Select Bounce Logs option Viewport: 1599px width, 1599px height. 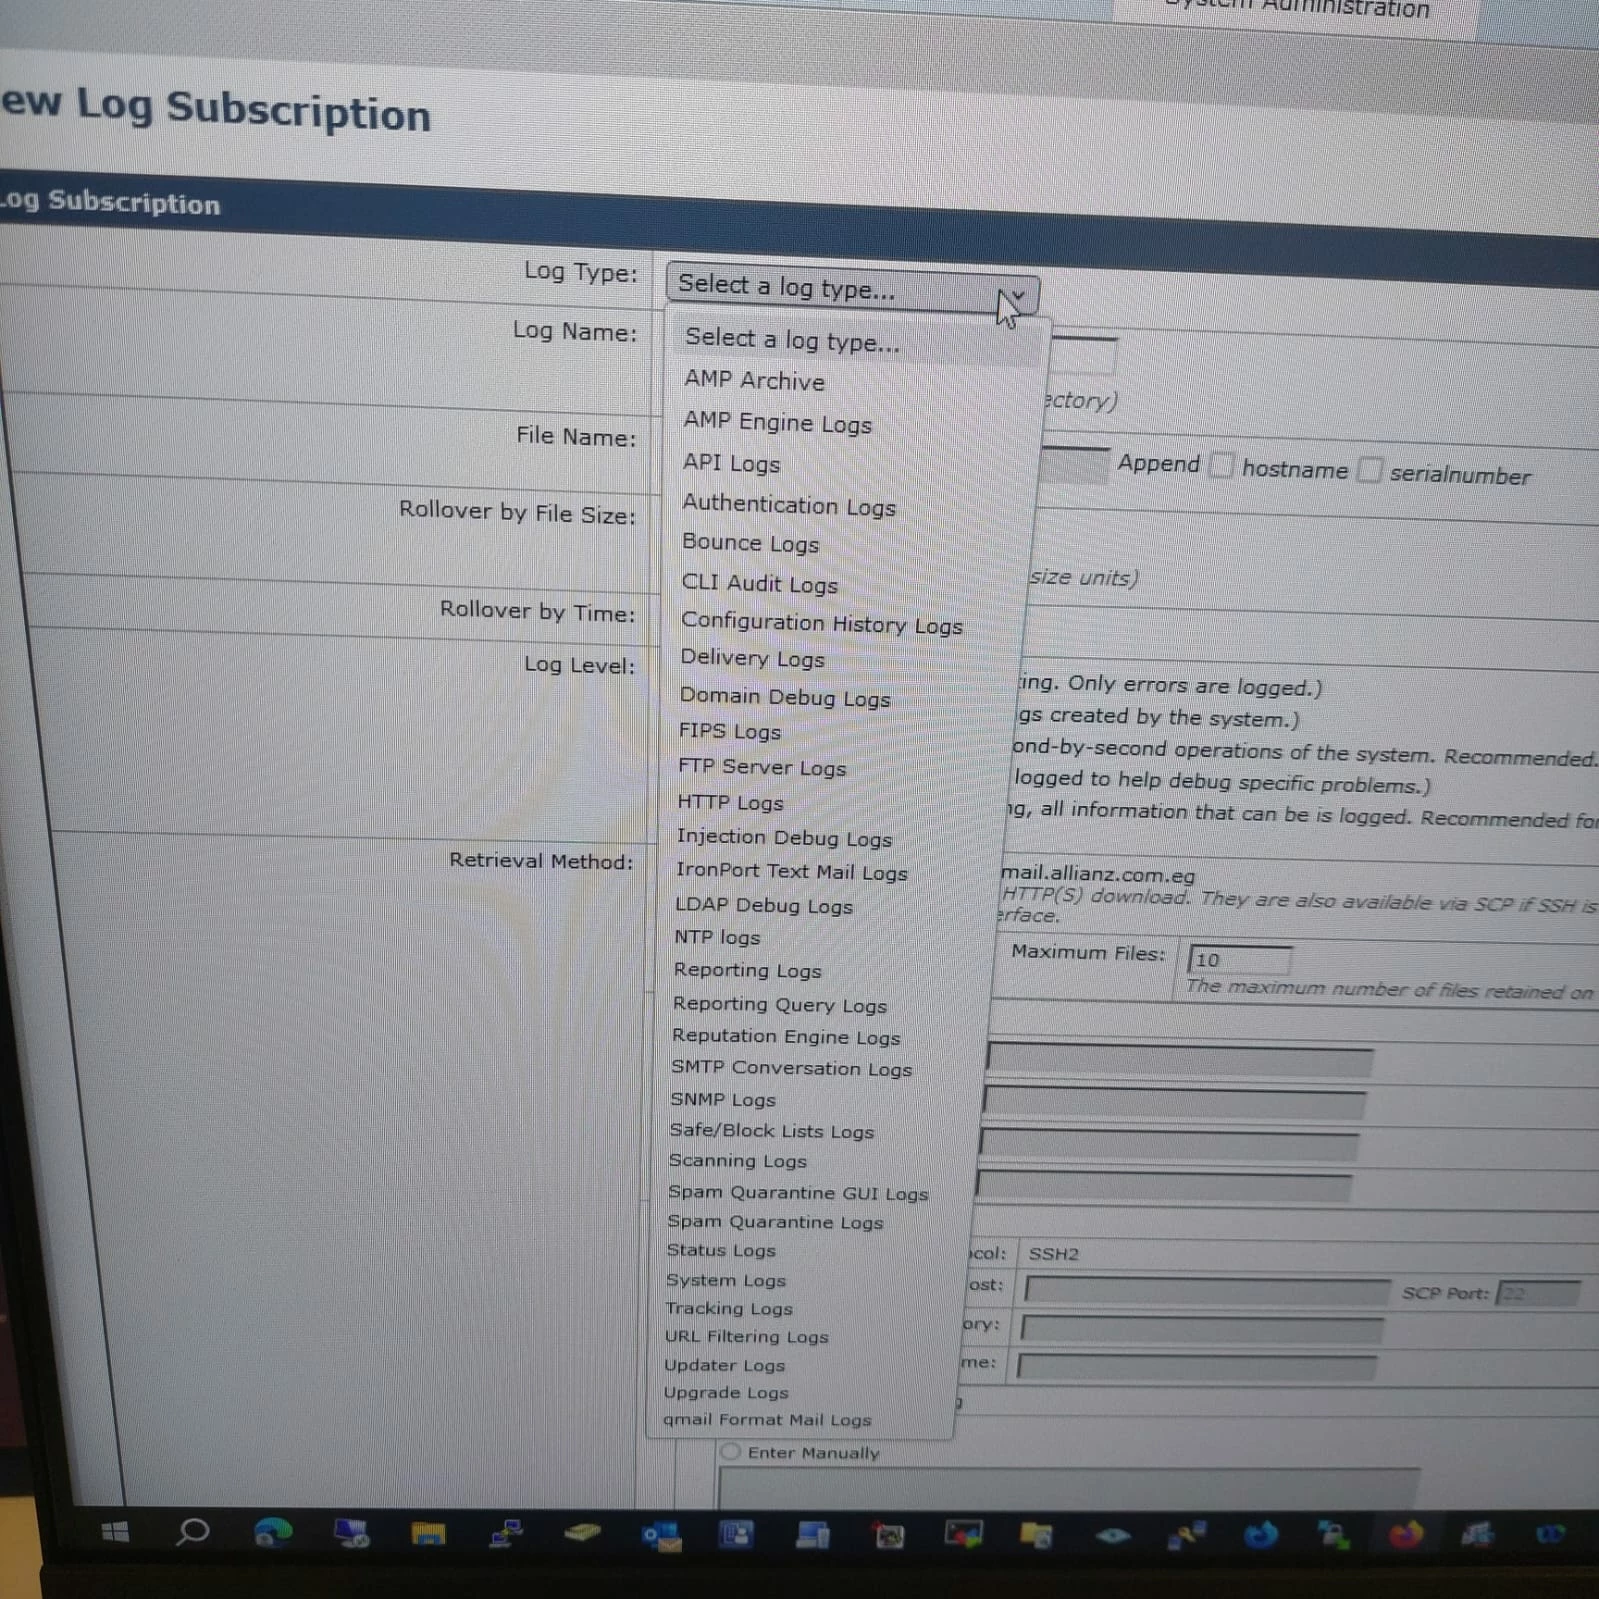coord(750,543)
